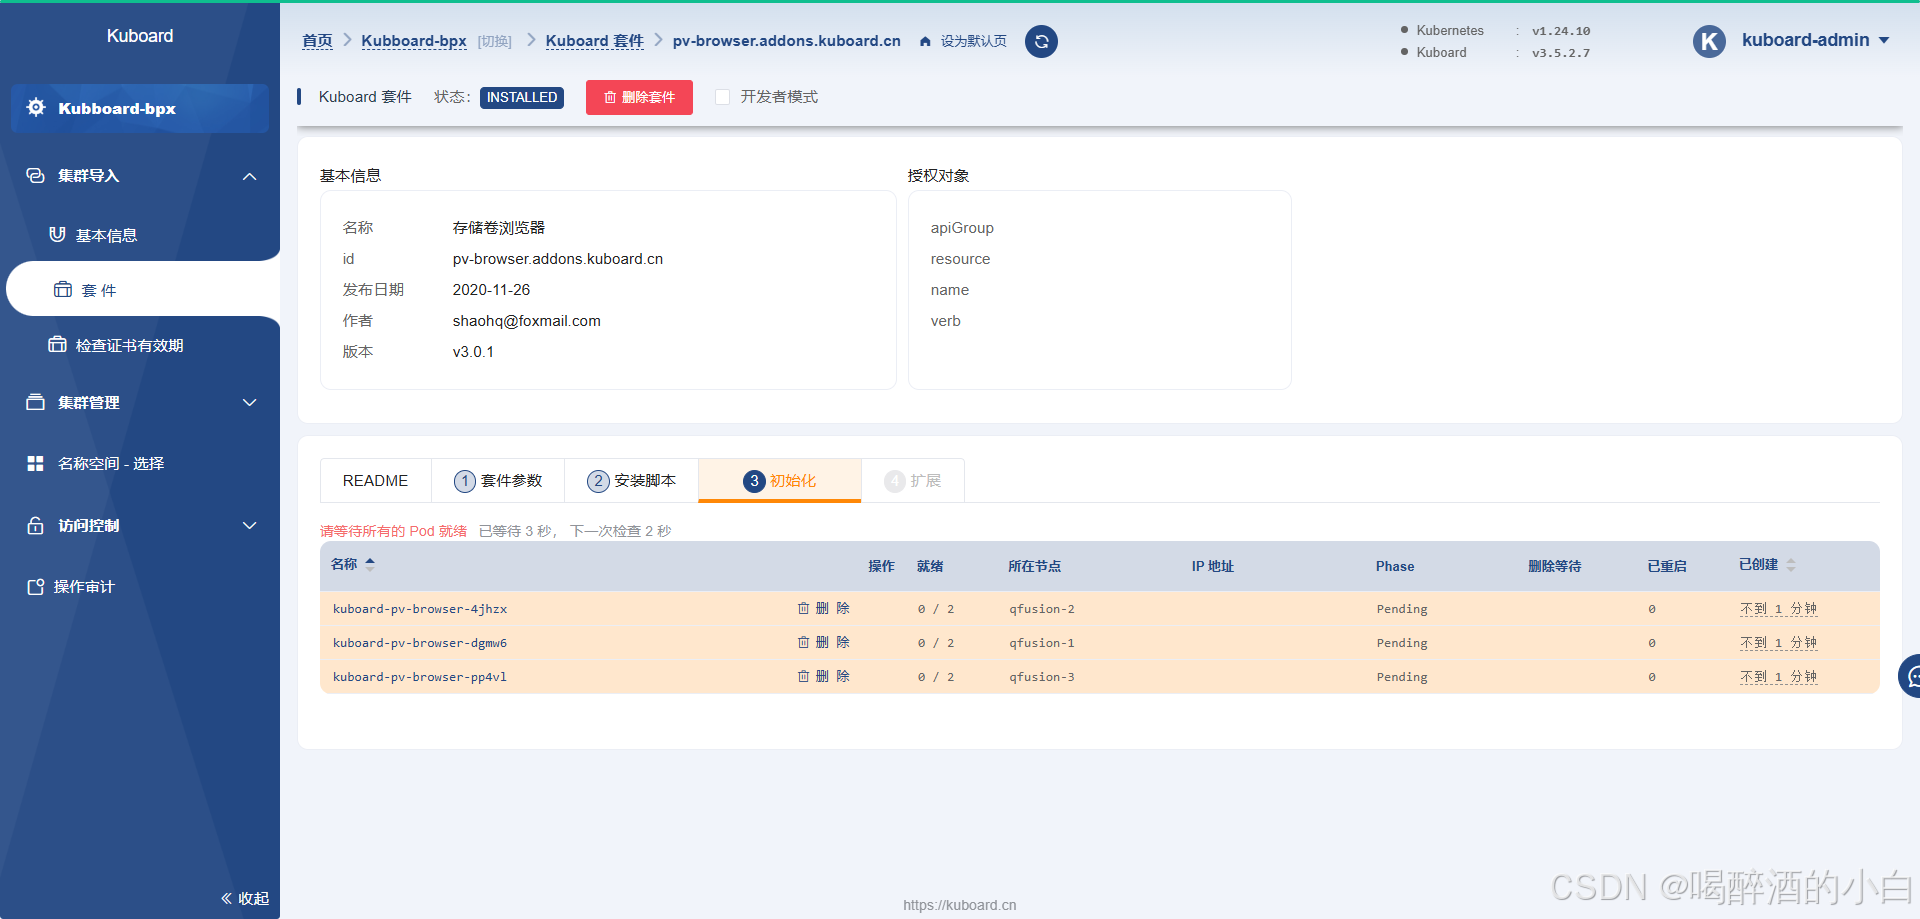This screenshot has height=919, width=1920.
Task: Click the kuboard-admin K avatar icon
Action: coord(1709,41)
